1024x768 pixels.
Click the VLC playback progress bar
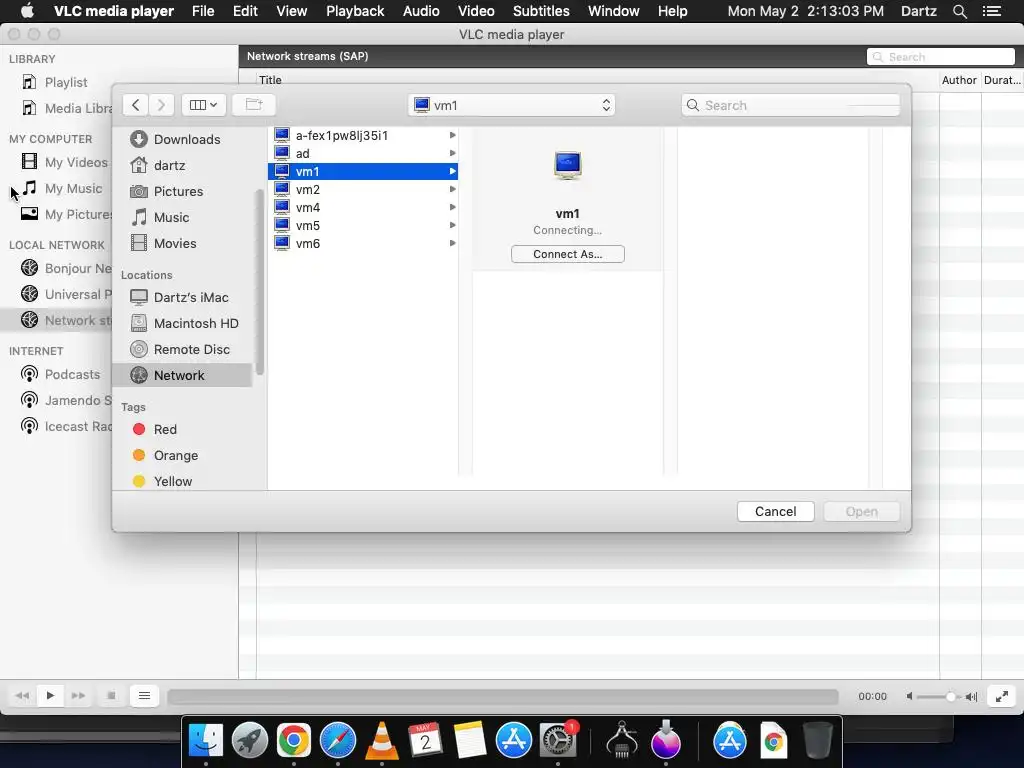point(503,697)
